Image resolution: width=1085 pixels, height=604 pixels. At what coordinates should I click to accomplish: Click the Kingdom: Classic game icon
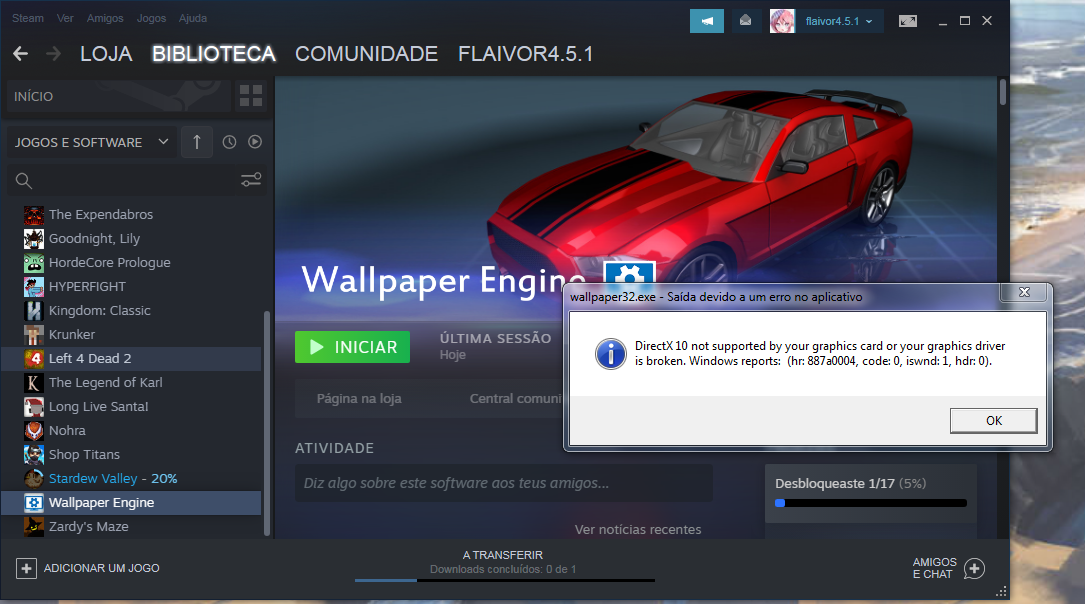(x=33, y=311)
